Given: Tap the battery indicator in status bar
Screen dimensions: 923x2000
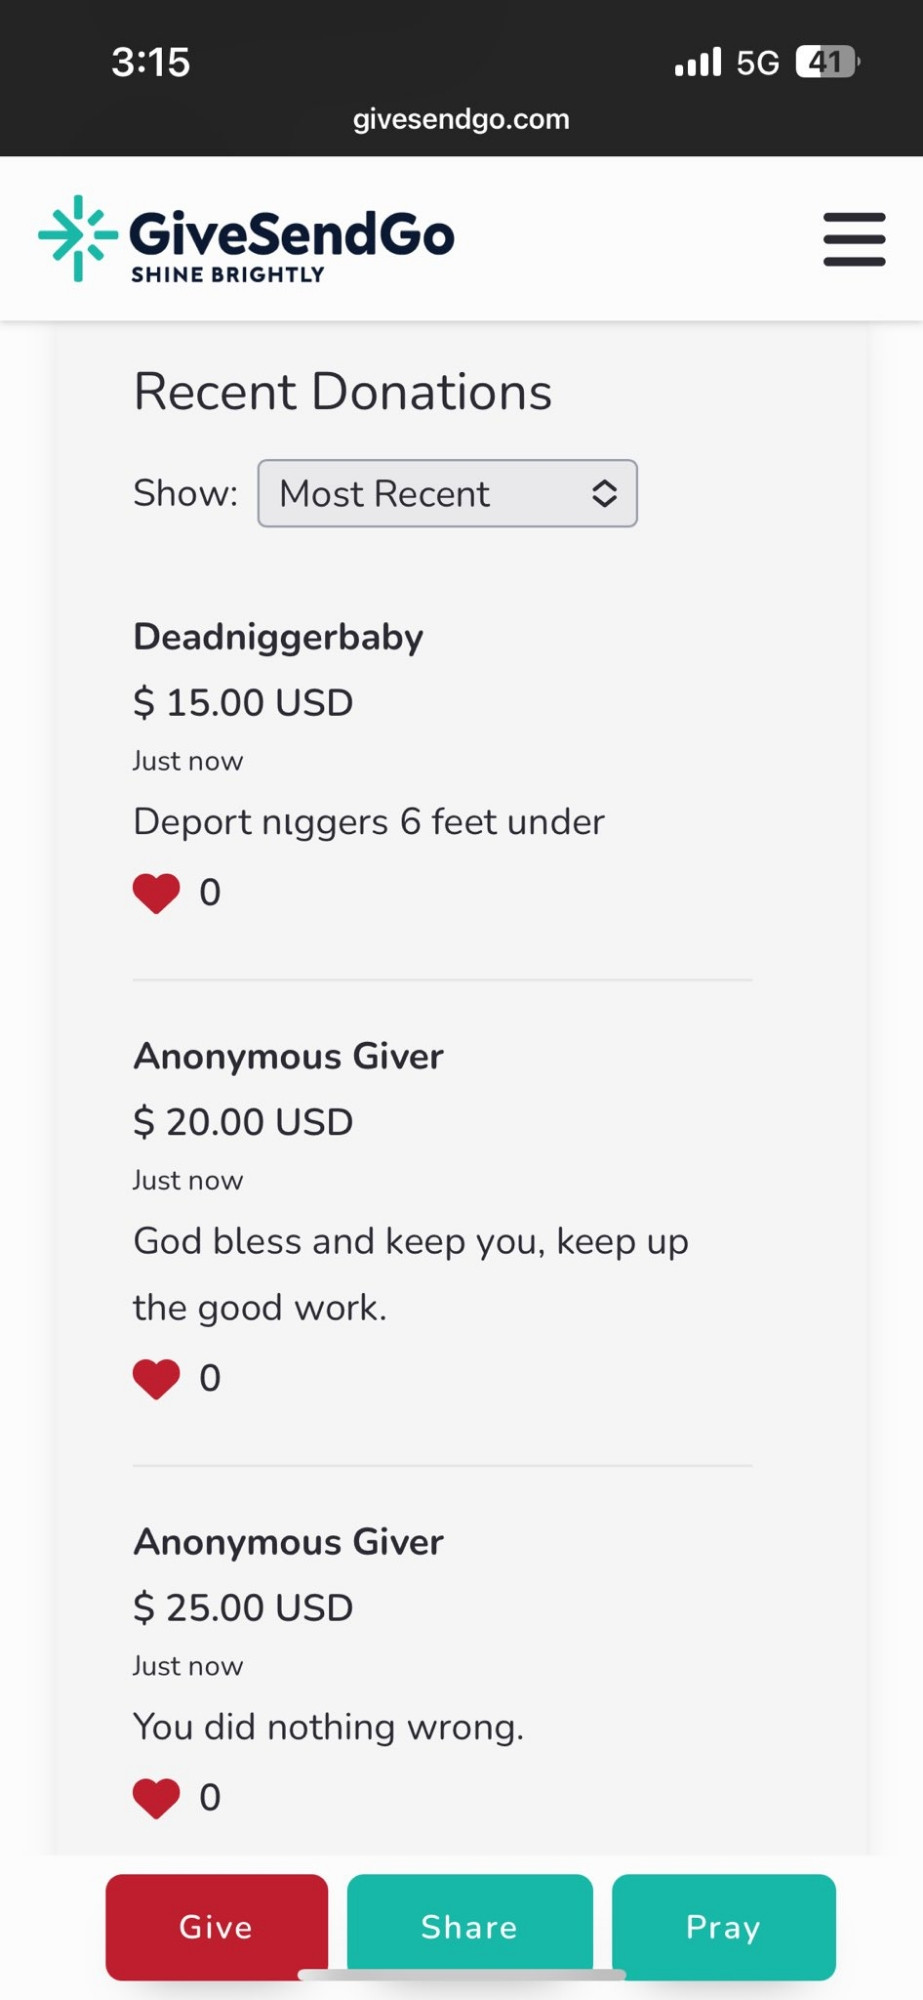Looking at the screenshot, I should click(827, 62).
